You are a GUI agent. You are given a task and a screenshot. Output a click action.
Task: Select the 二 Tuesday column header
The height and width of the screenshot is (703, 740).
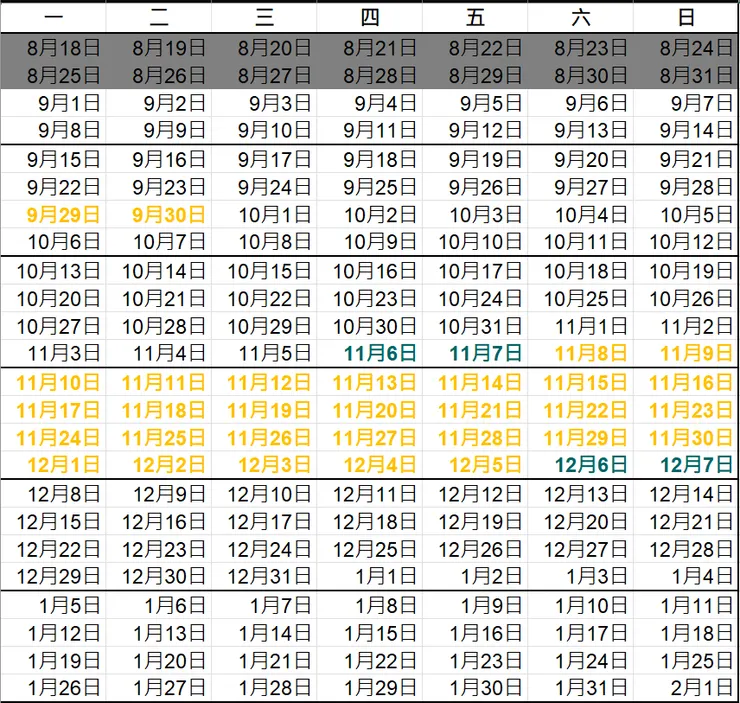[159, 18]
